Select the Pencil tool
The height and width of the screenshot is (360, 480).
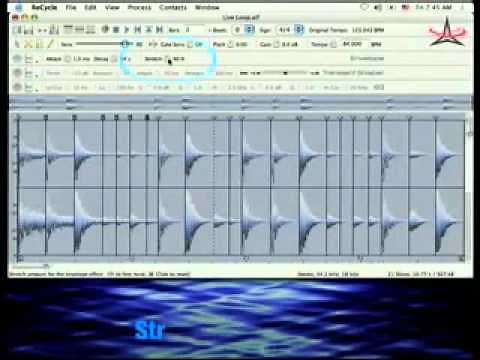[x=50, y=44]
